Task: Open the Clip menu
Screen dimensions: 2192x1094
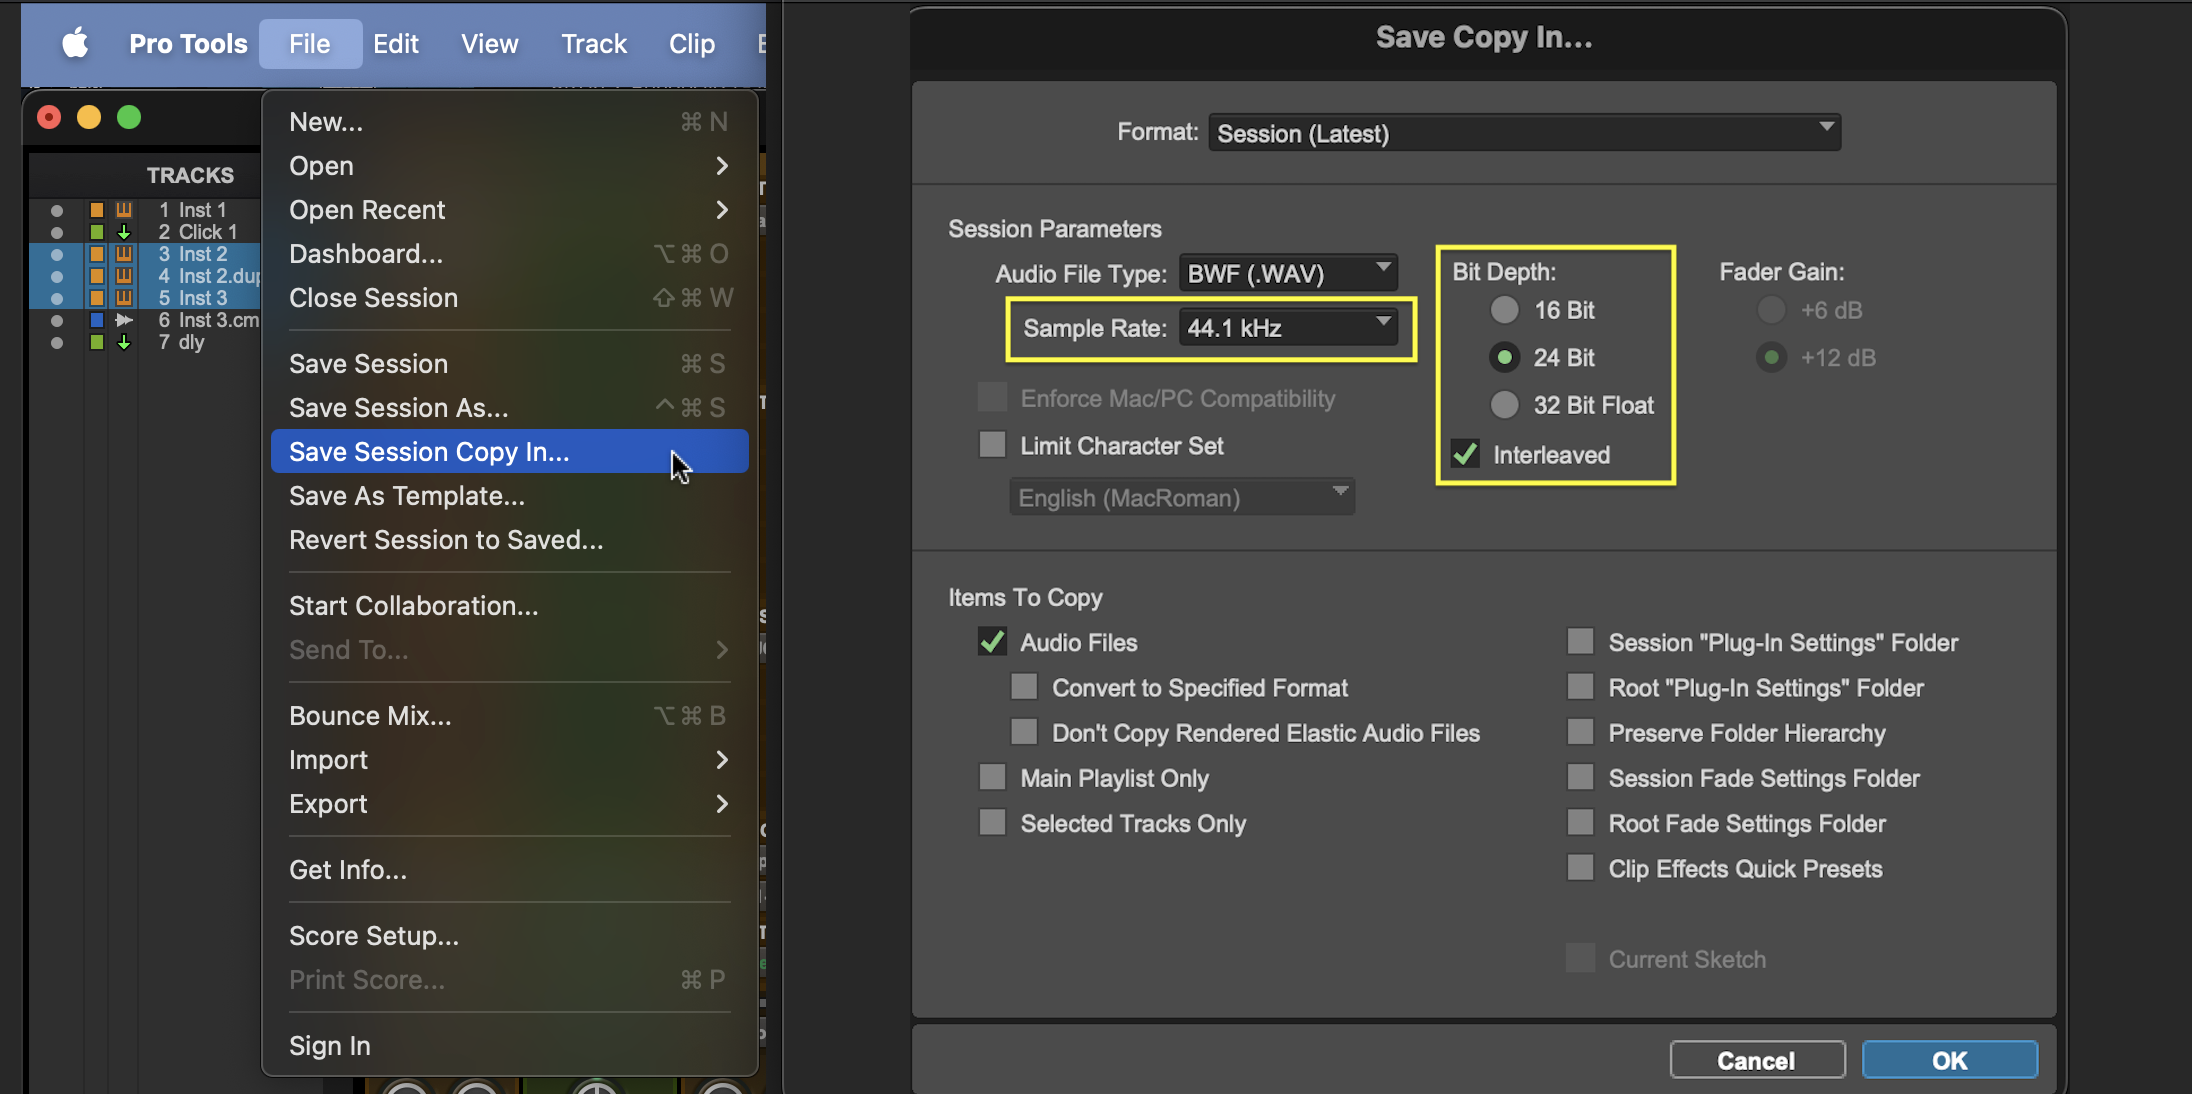Action: tap(692, 43)
